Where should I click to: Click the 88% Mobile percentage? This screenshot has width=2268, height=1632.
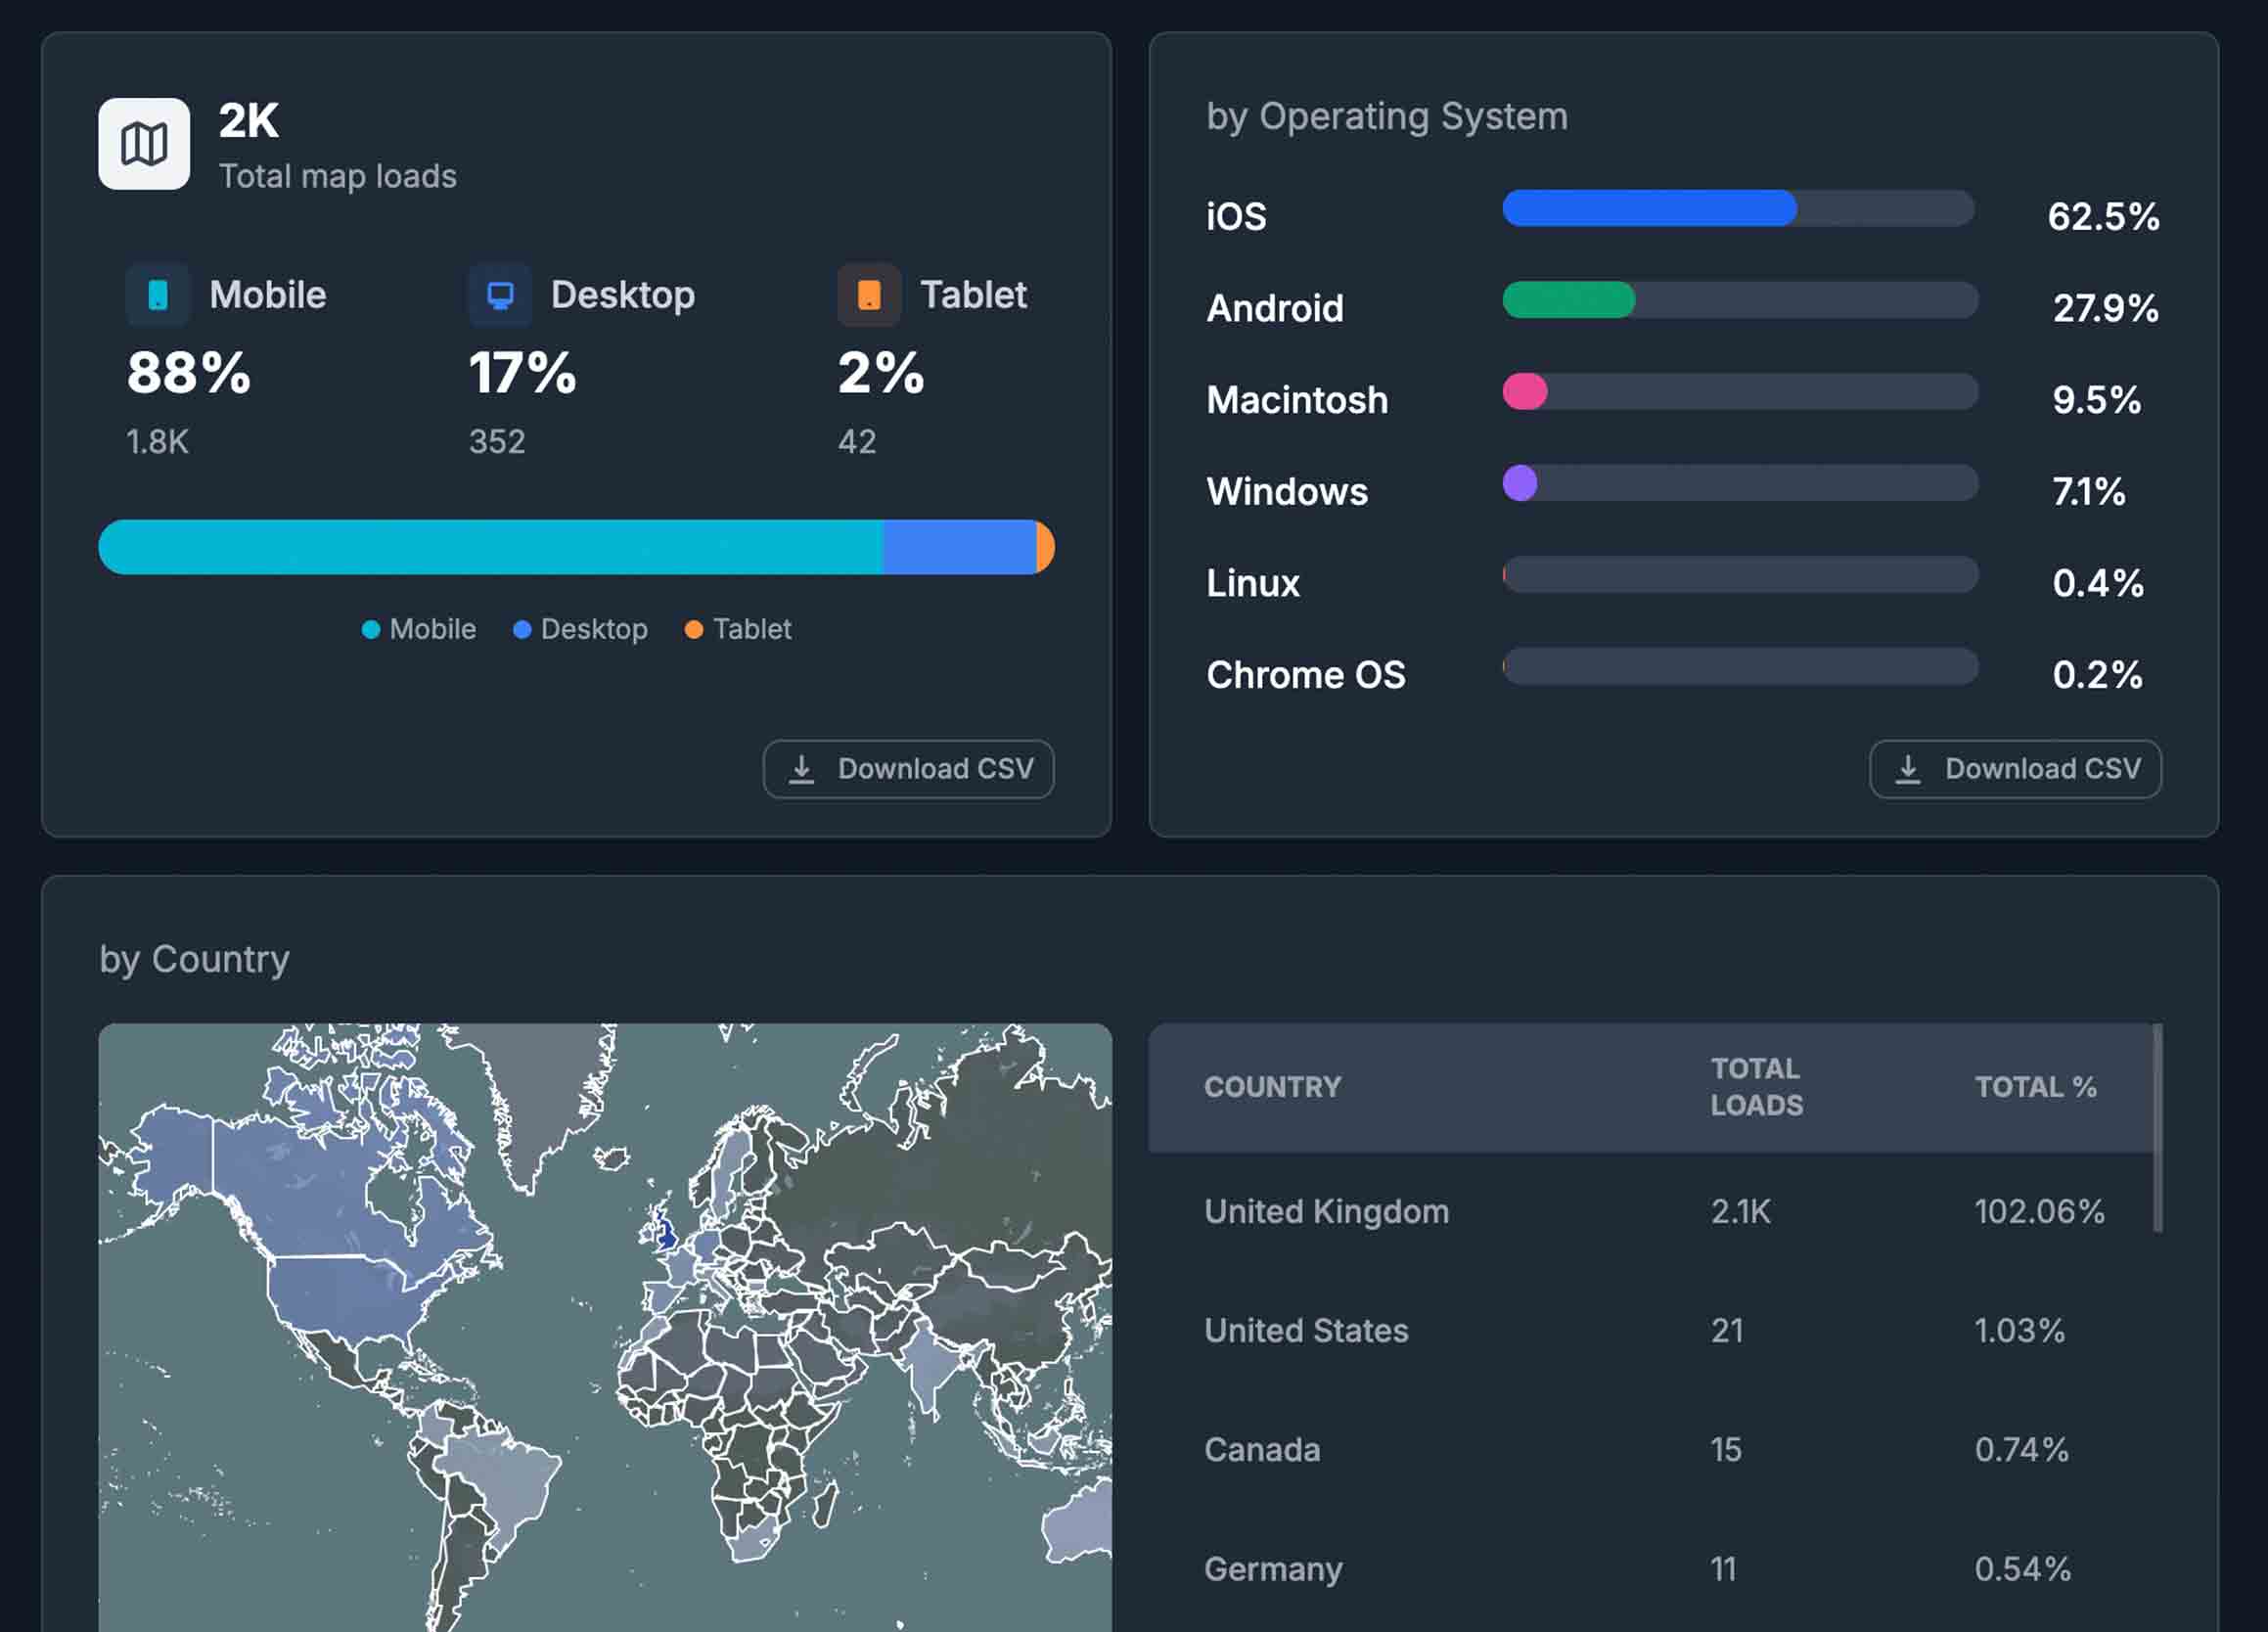click(188, 373)
